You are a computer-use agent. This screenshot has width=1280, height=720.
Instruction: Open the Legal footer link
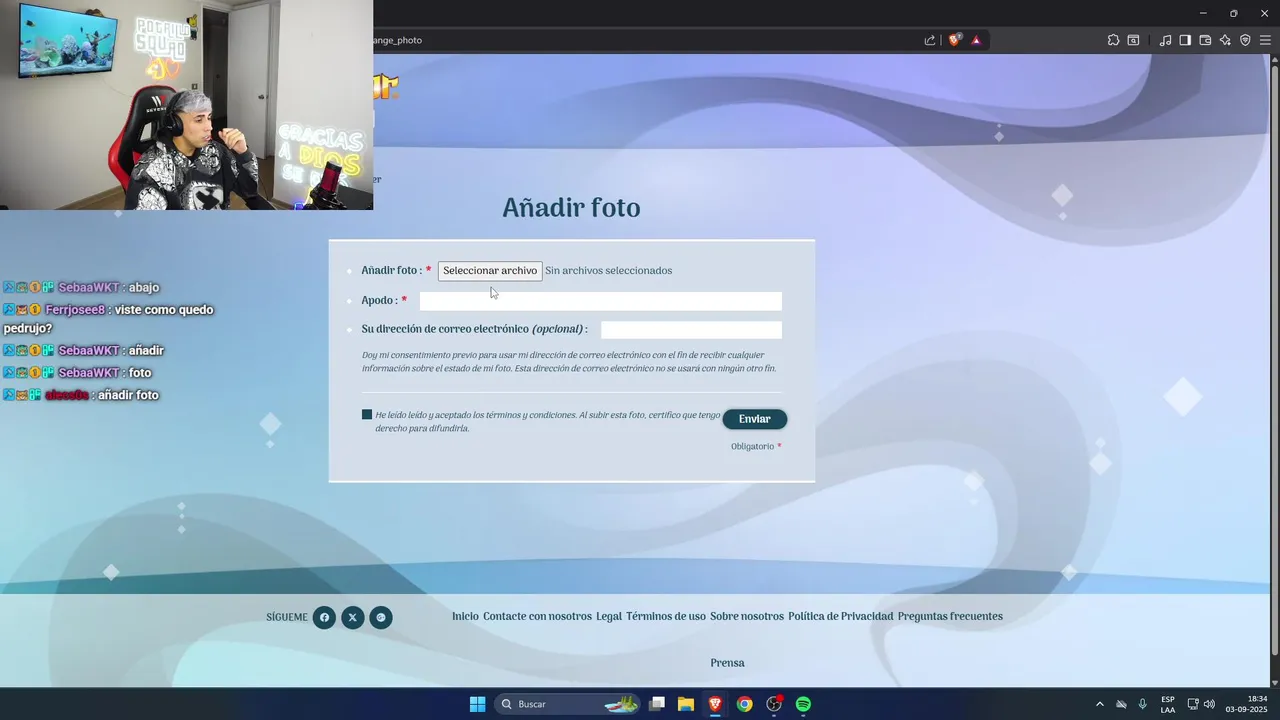(609, 616)
